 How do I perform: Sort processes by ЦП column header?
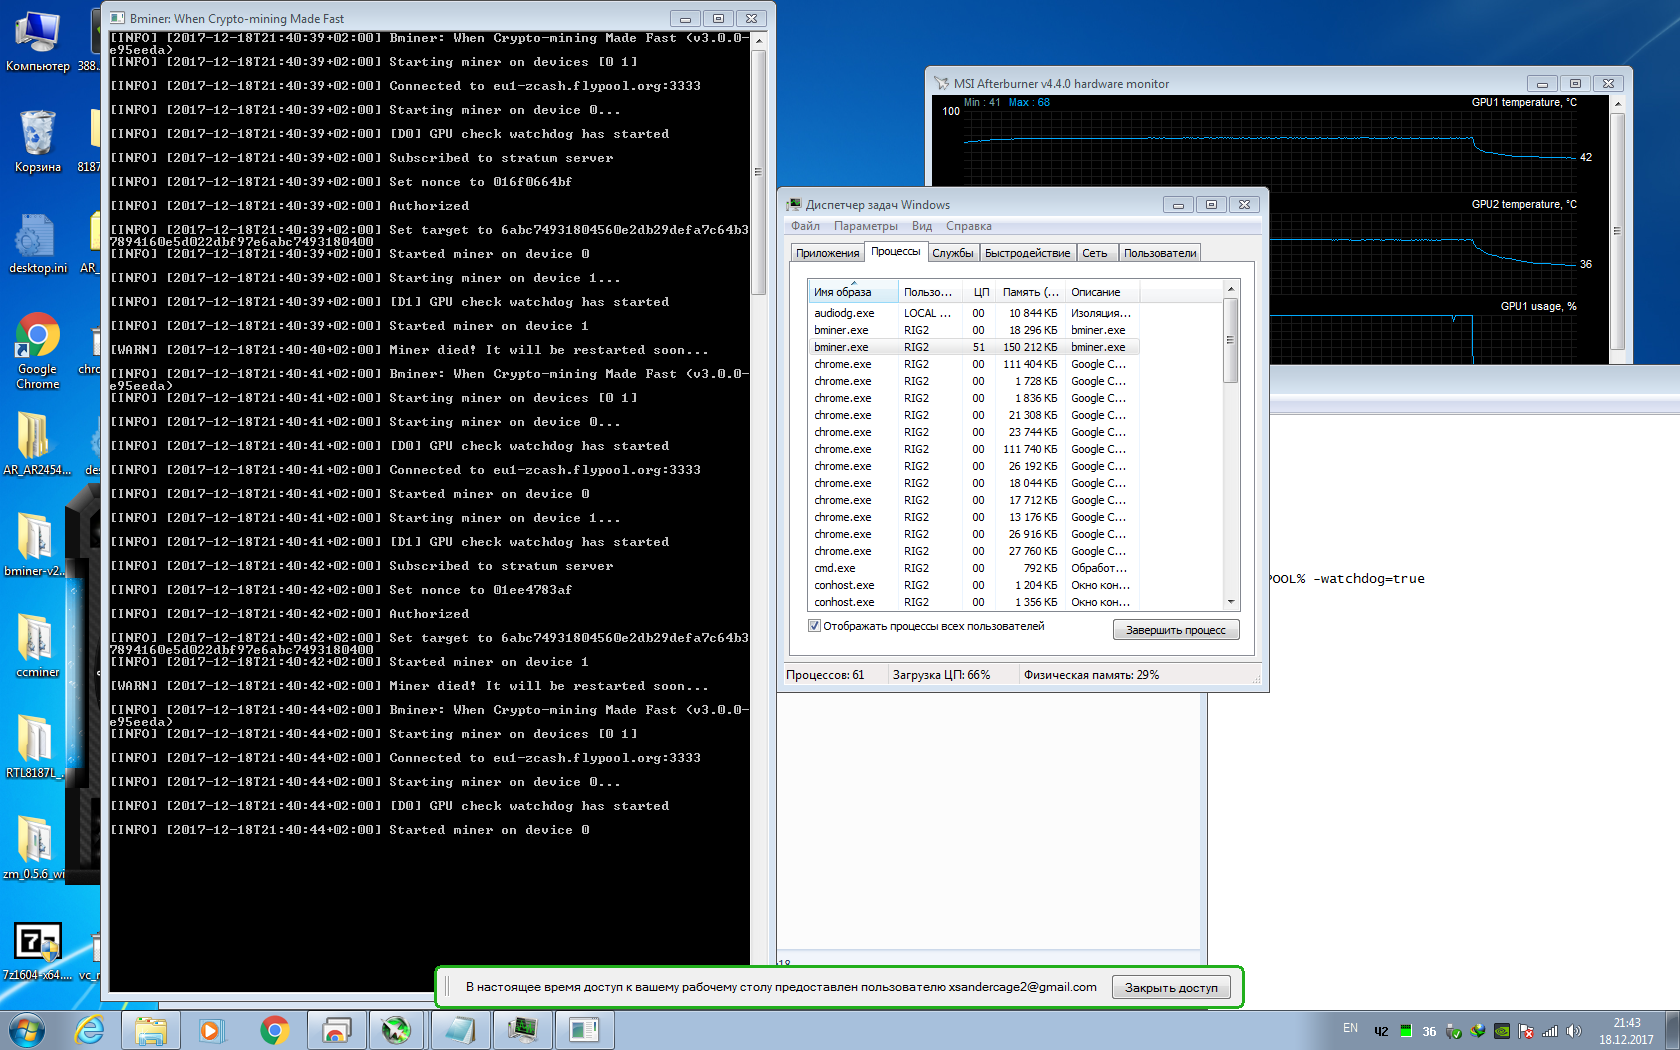pos(980,292)
